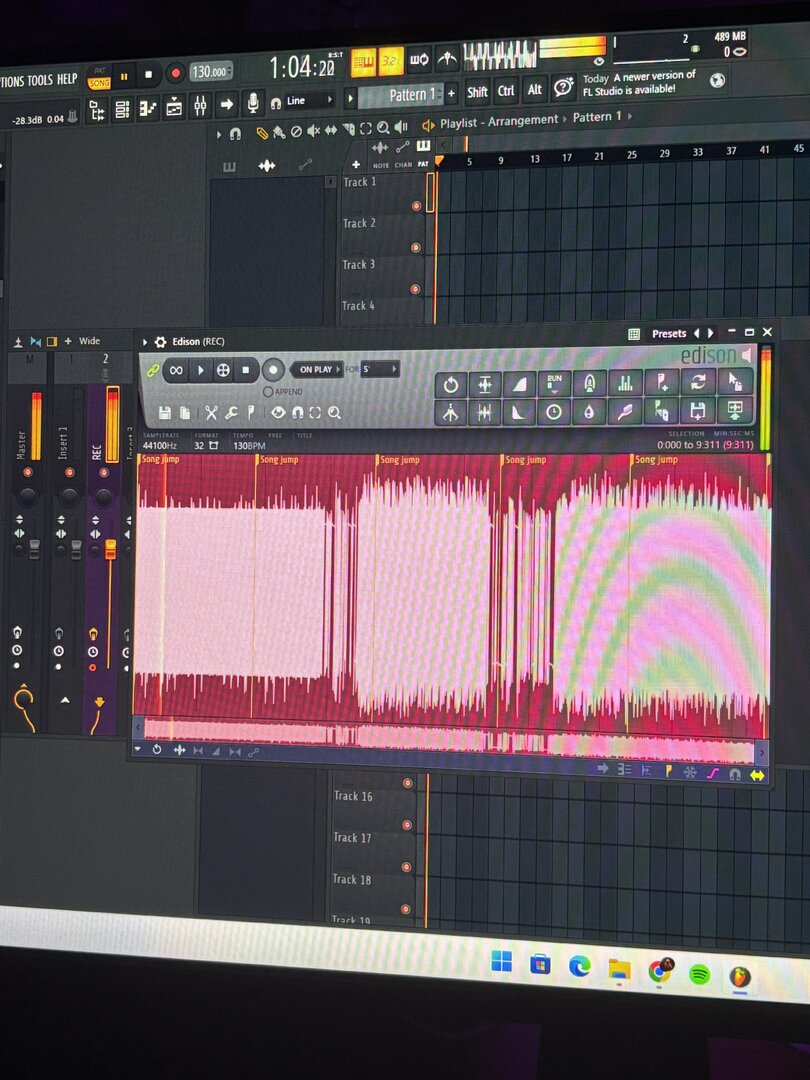
Task: Open Edison loop tuner tool
Action: click(x=698, y=381)
